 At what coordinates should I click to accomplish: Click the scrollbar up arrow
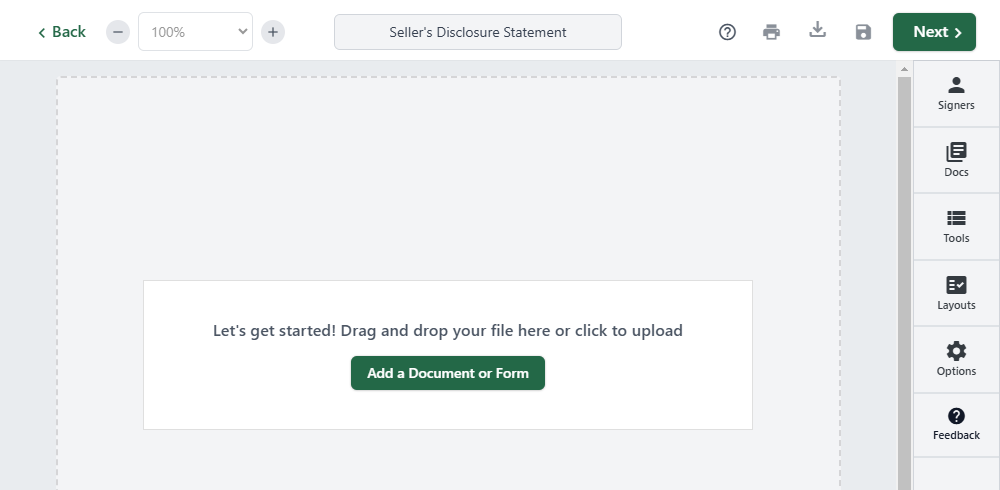coord(905,69)
